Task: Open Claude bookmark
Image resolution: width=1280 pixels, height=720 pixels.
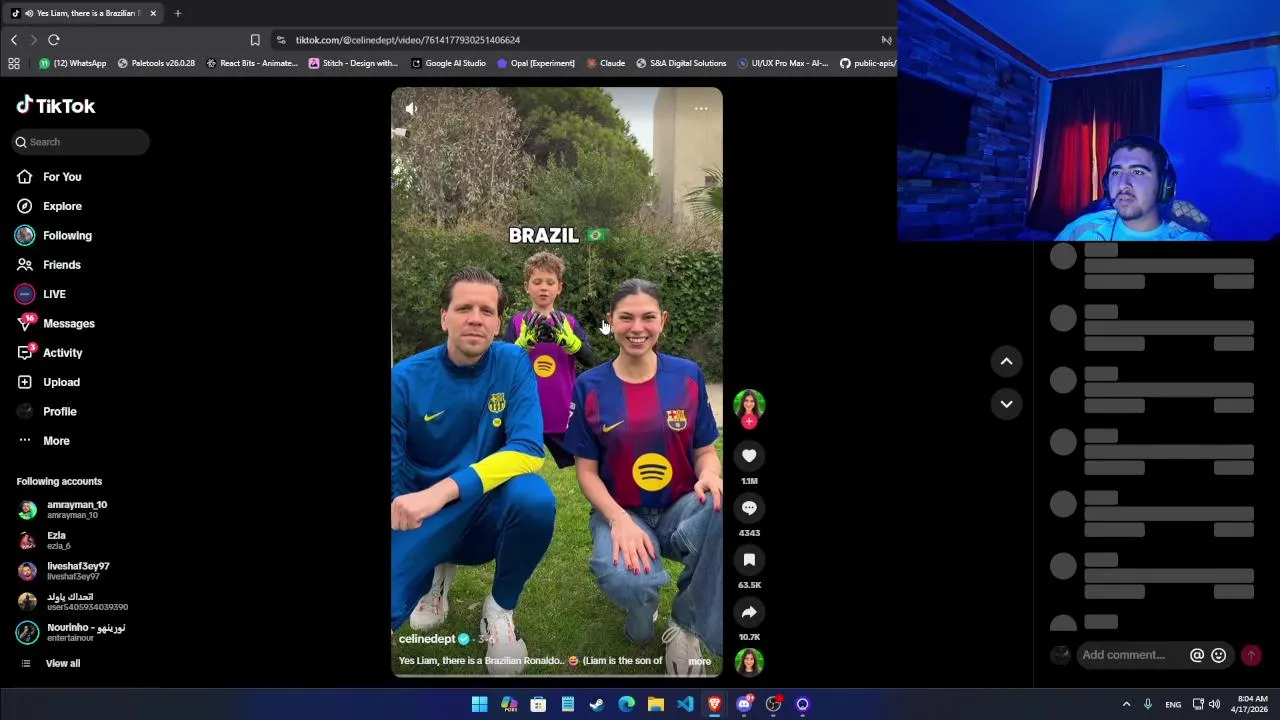Action: coord(606,63)
